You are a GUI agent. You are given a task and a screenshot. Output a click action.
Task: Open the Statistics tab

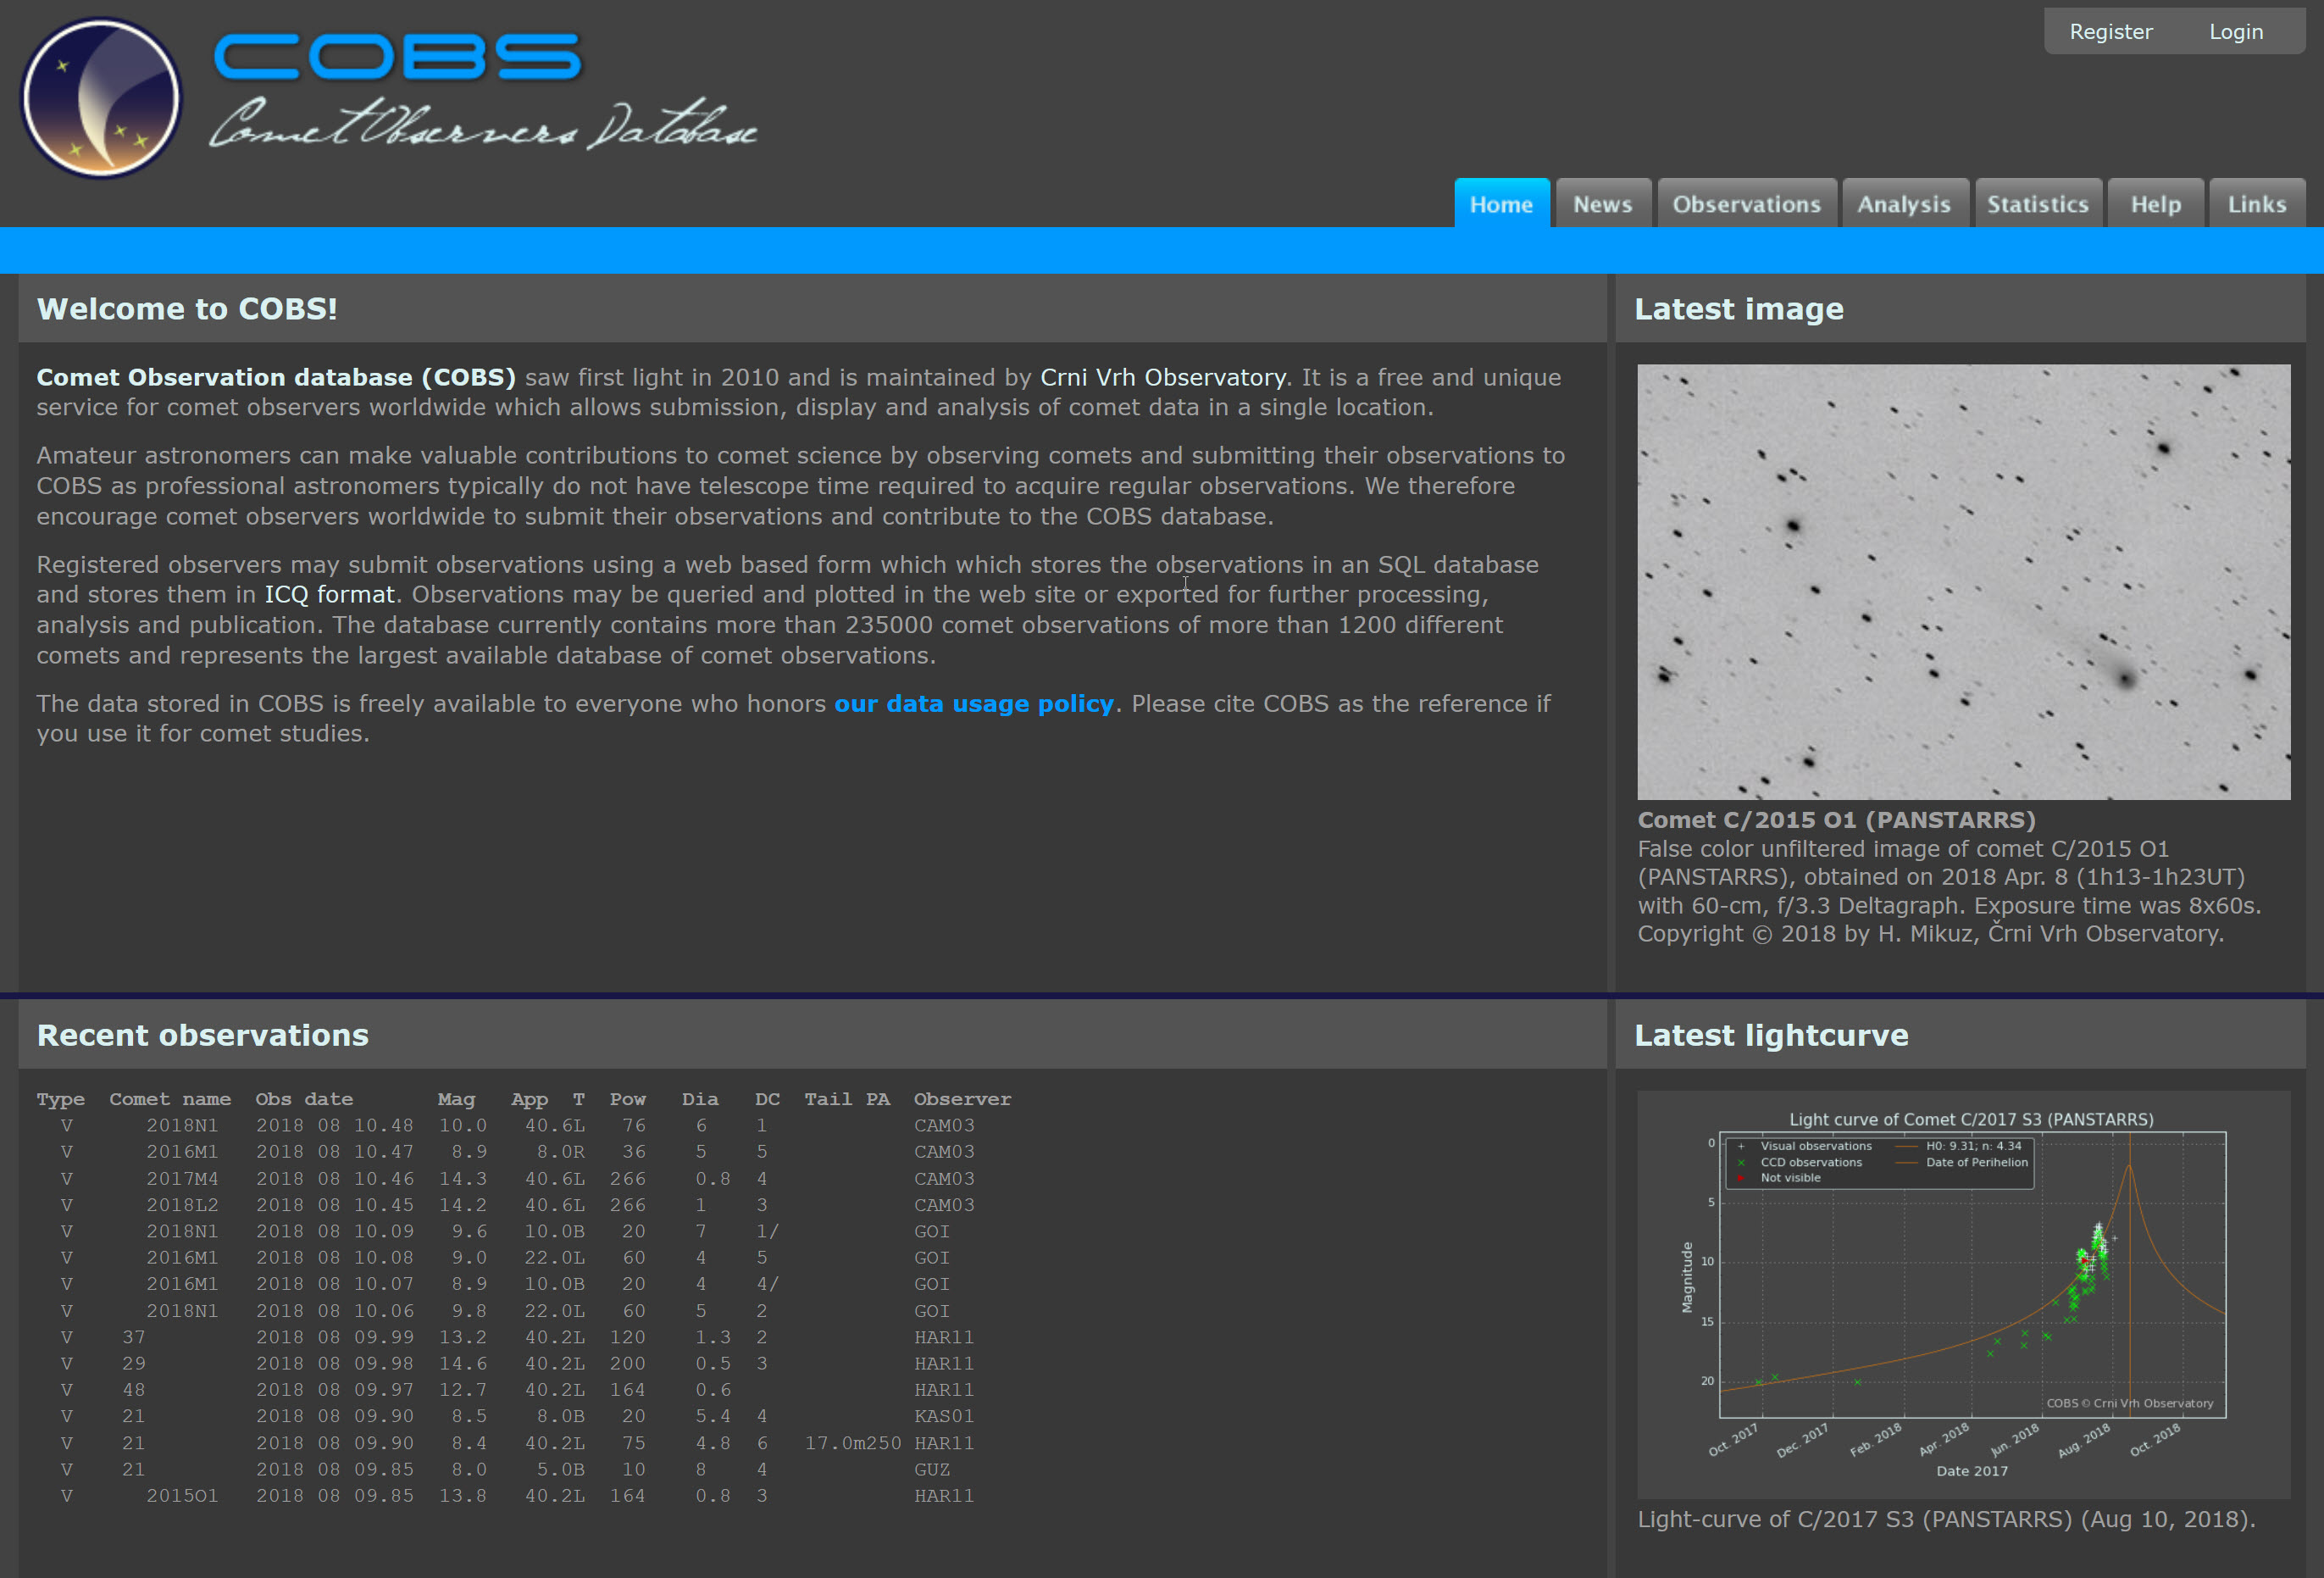click(2037, 204)
